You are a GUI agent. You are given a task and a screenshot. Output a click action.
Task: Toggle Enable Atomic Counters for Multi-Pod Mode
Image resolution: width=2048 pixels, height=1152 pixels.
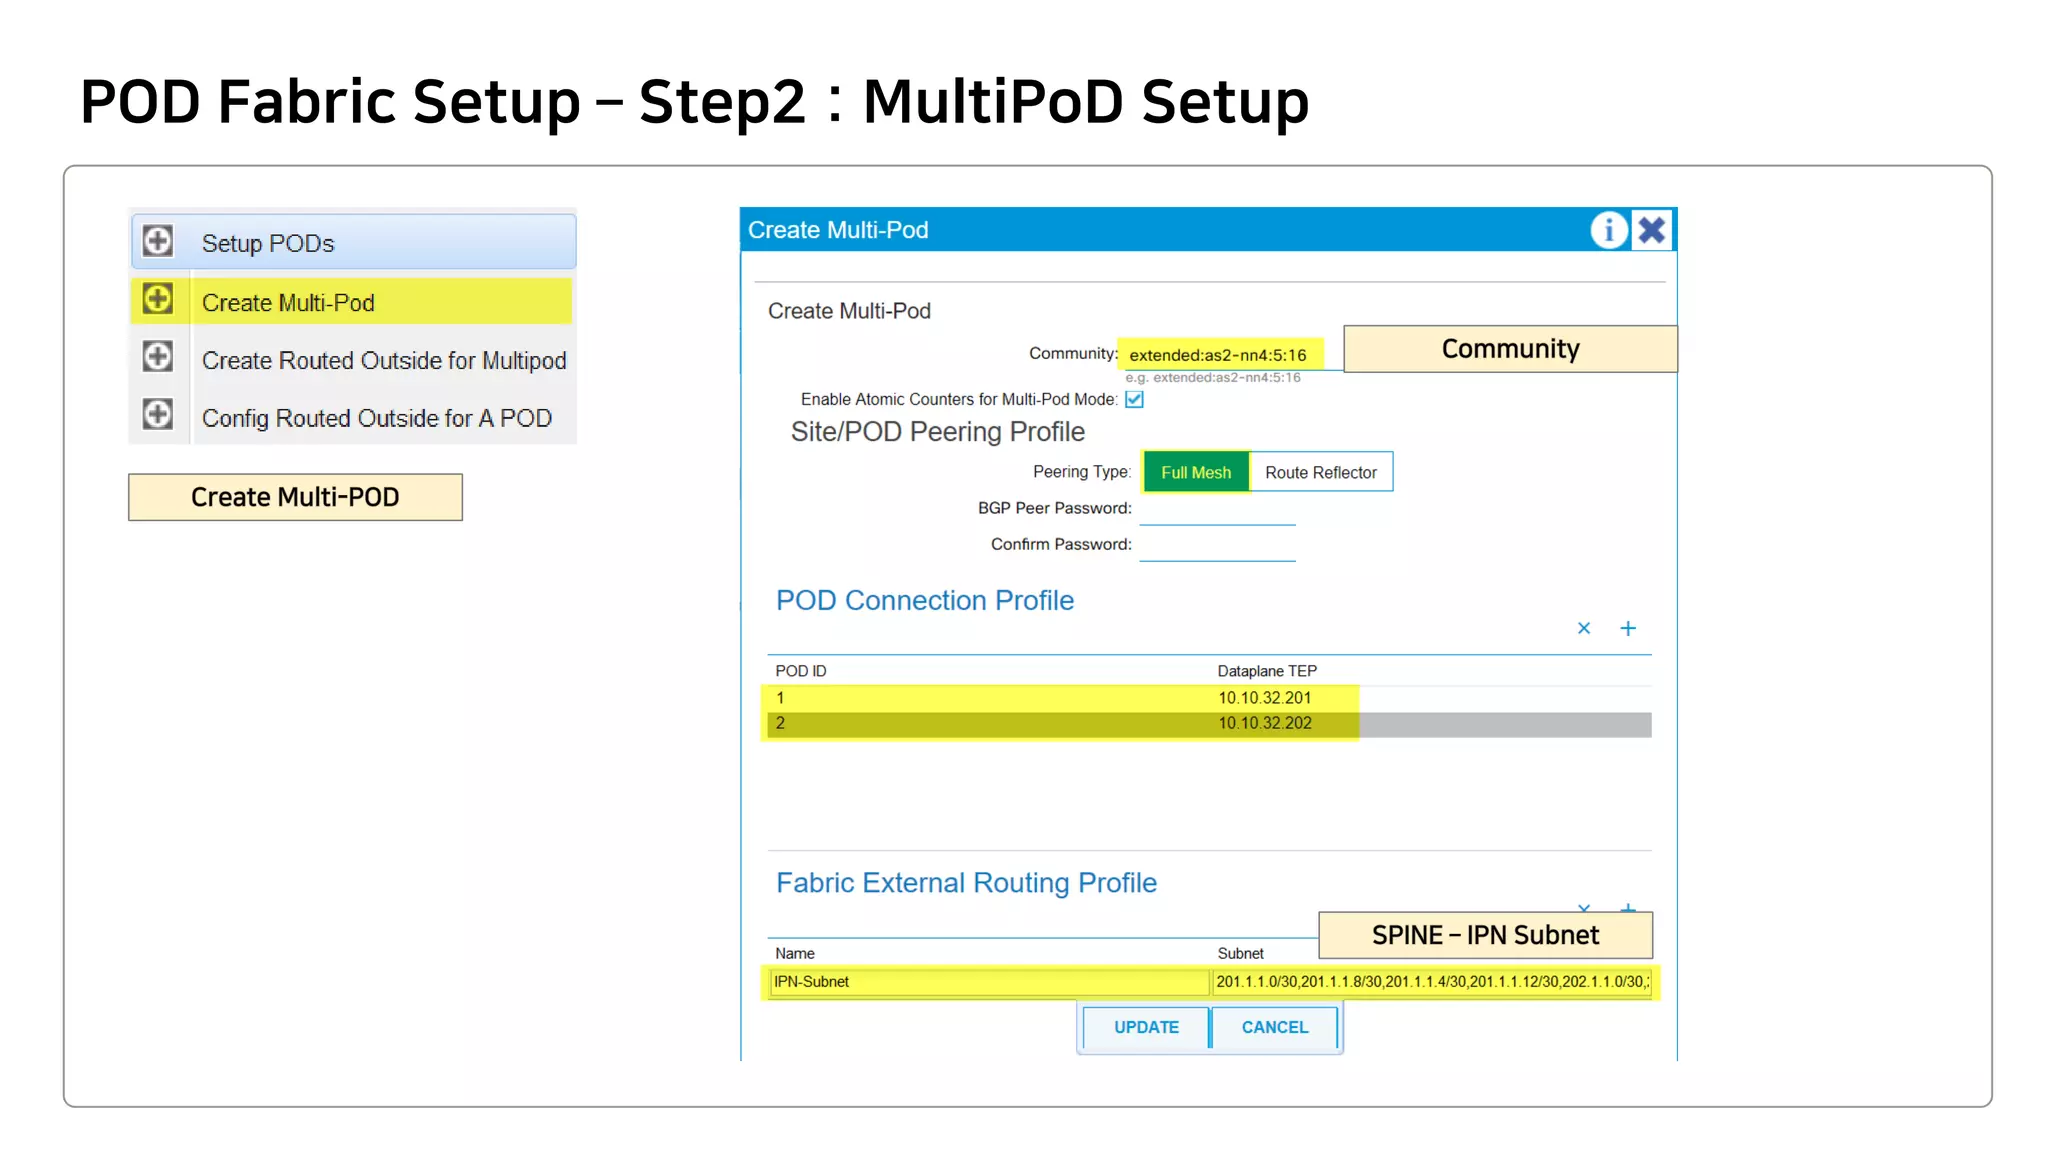(x=1134, y=399)
